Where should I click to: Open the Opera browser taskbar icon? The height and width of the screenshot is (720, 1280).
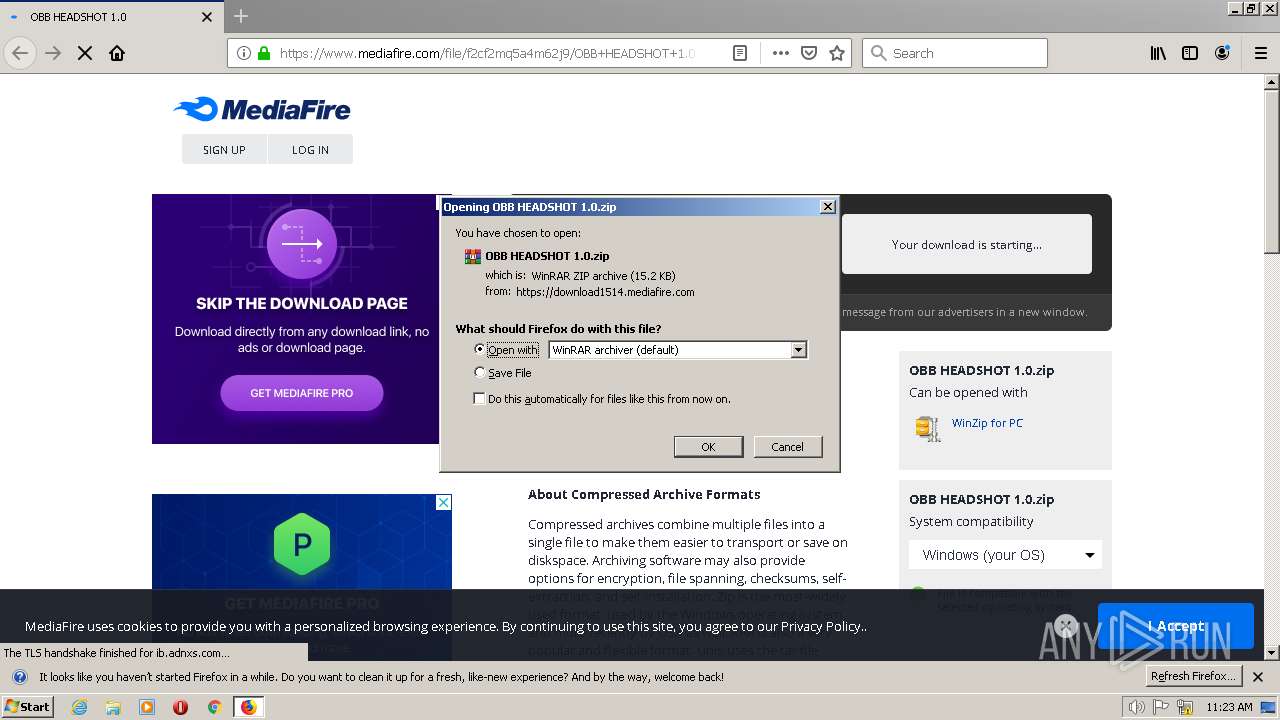[x=181, y=707]
